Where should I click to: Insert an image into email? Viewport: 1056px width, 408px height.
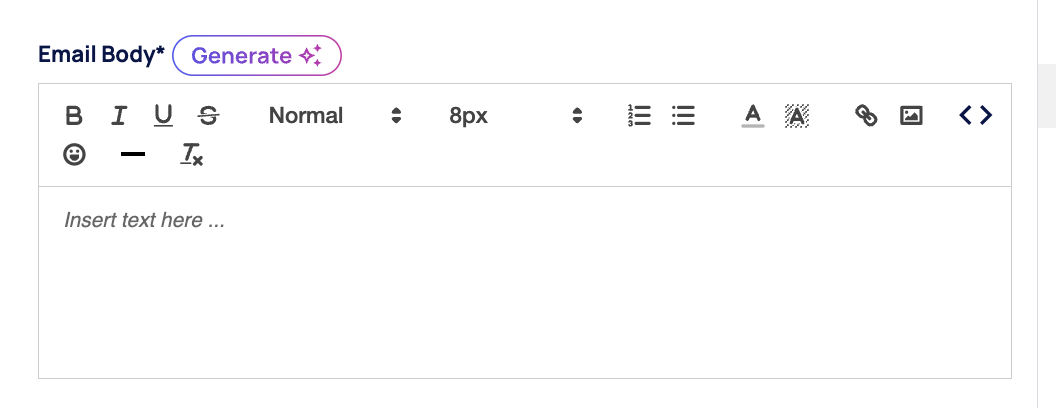click(910, 116)
